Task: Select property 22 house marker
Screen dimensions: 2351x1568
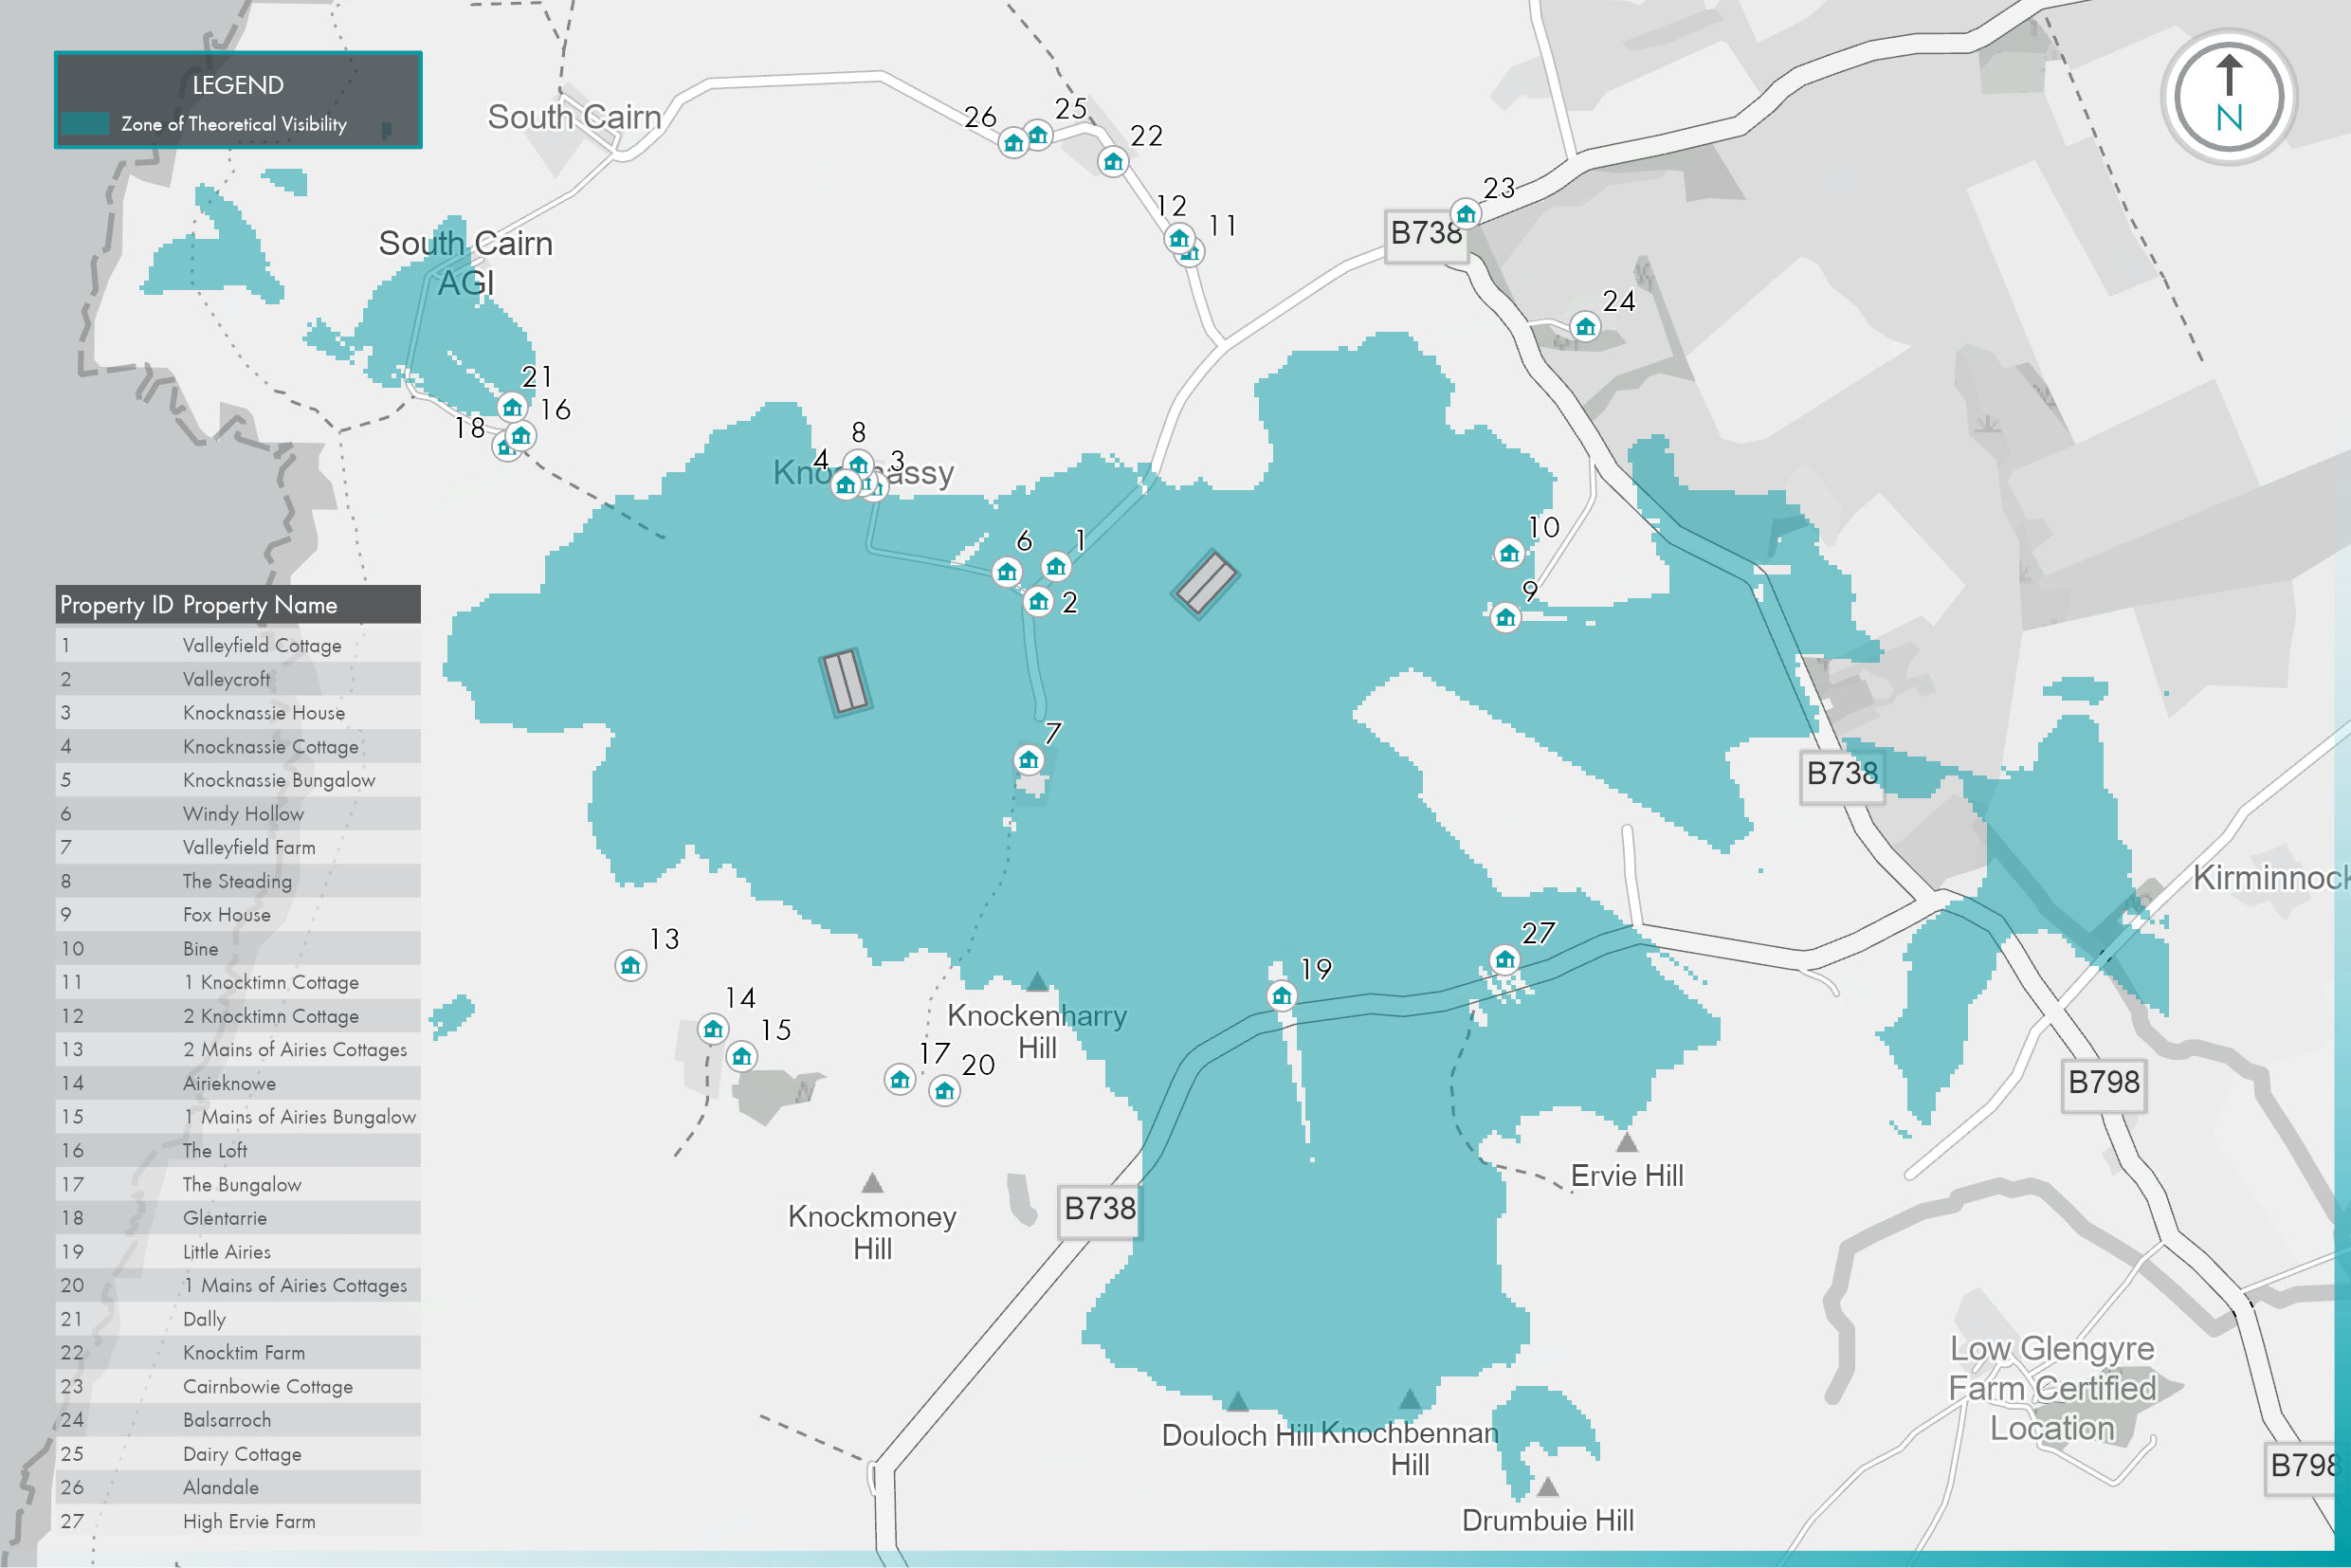Action: pyautogui.click(x=1112, y=161)
